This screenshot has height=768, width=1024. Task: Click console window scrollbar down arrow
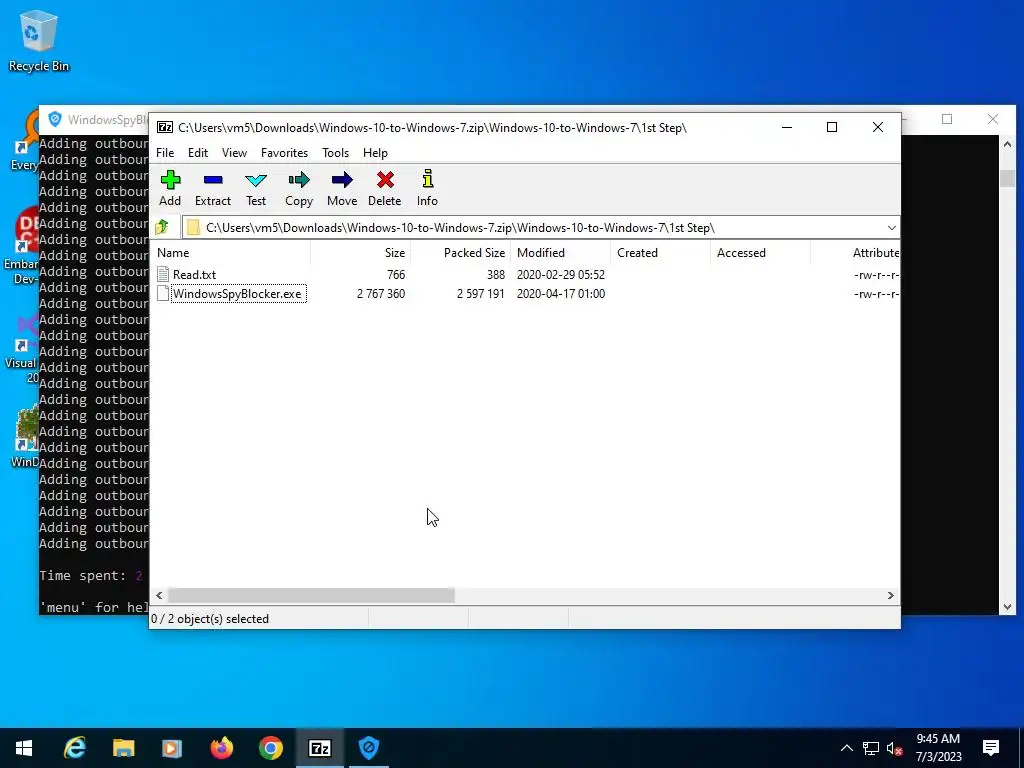tap(1007, 607)
